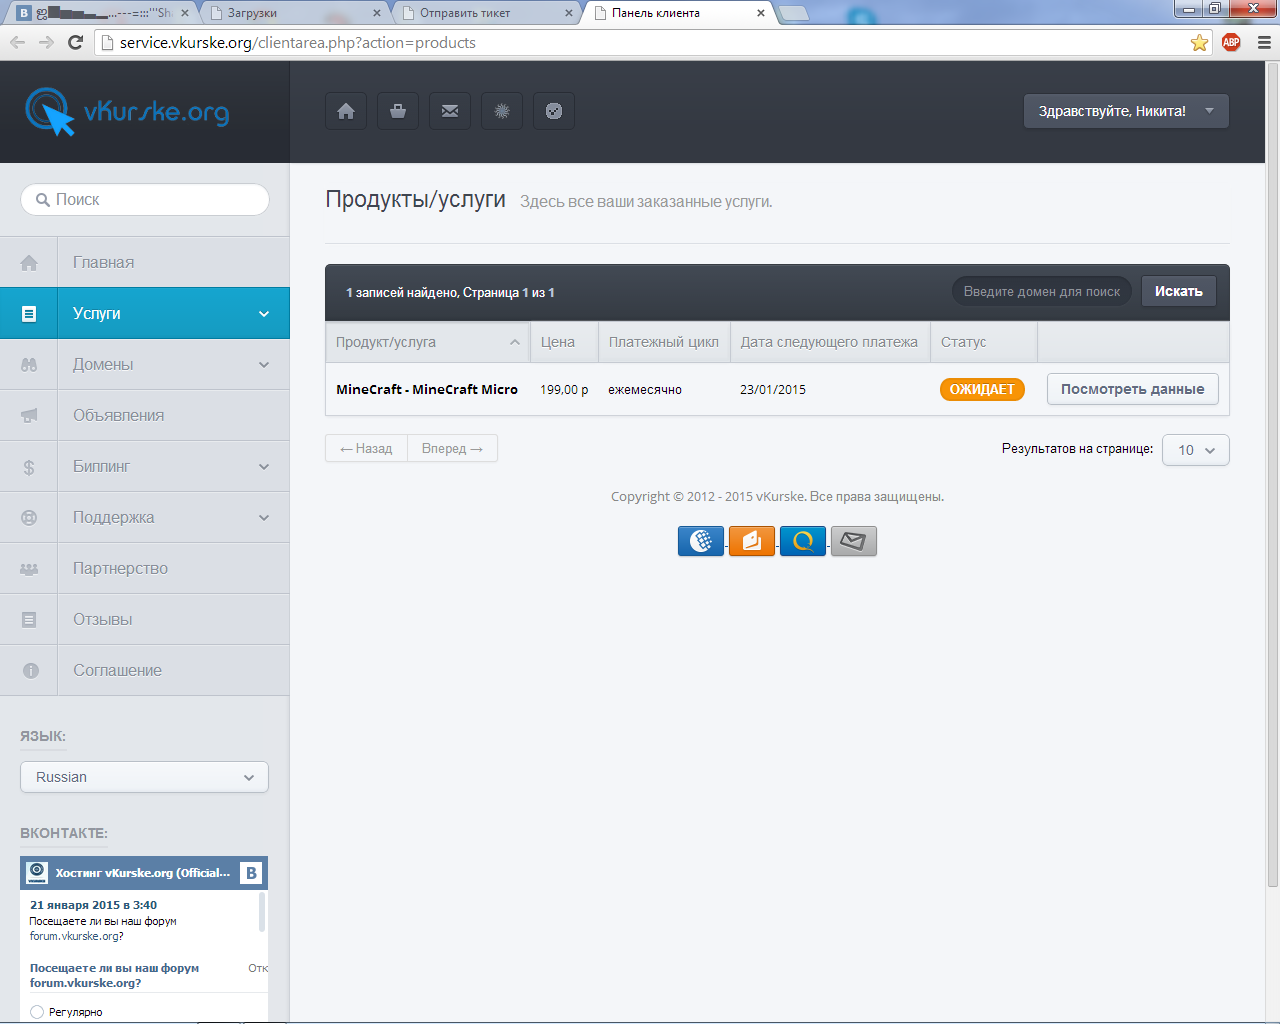Click the vKurske.org logo
1280x1024 pixels.
point(127,111)
